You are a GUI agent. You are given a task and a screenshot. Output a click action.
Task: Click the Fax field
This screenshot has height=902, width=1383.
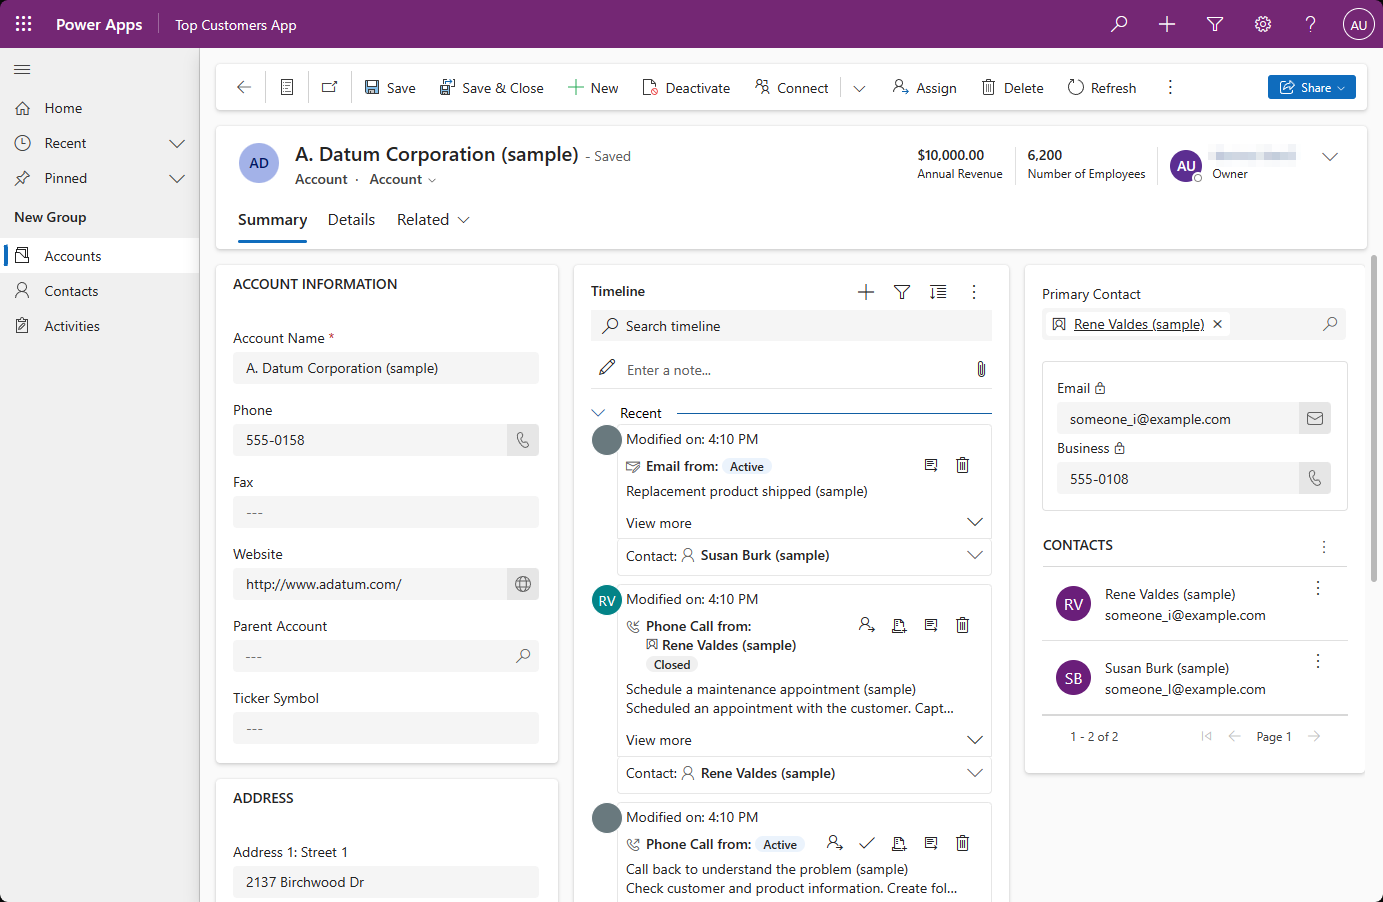pyautogui.click(x=386, y=512)
